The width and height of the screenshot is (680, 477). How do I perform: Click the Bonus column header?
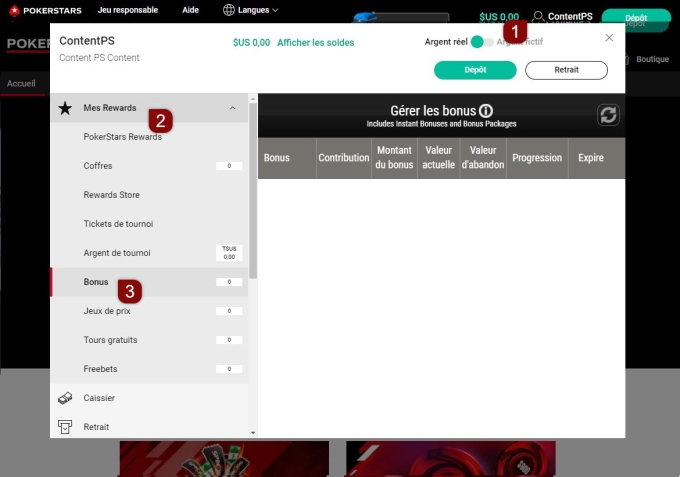tap(287, 158)
